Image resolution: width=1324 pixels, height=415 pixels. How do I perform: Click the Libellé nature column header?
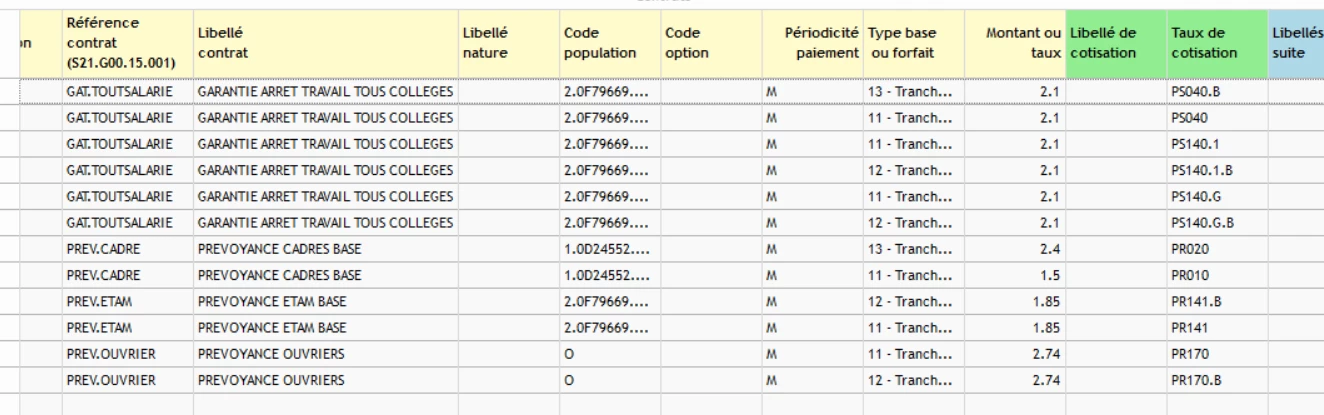[x=509, y=43]
